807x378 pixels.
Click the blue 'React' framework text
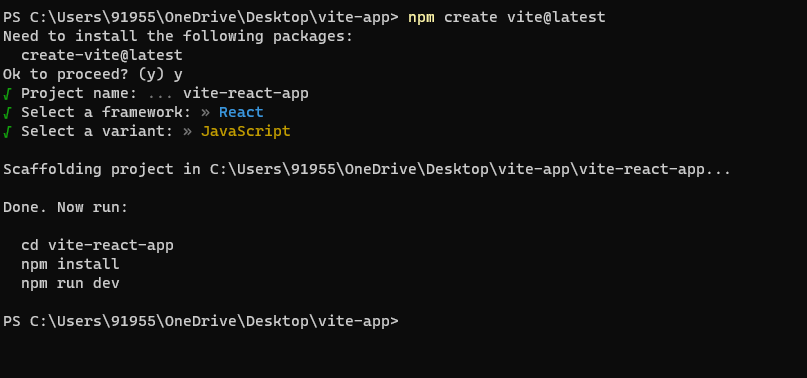point(241,112)
